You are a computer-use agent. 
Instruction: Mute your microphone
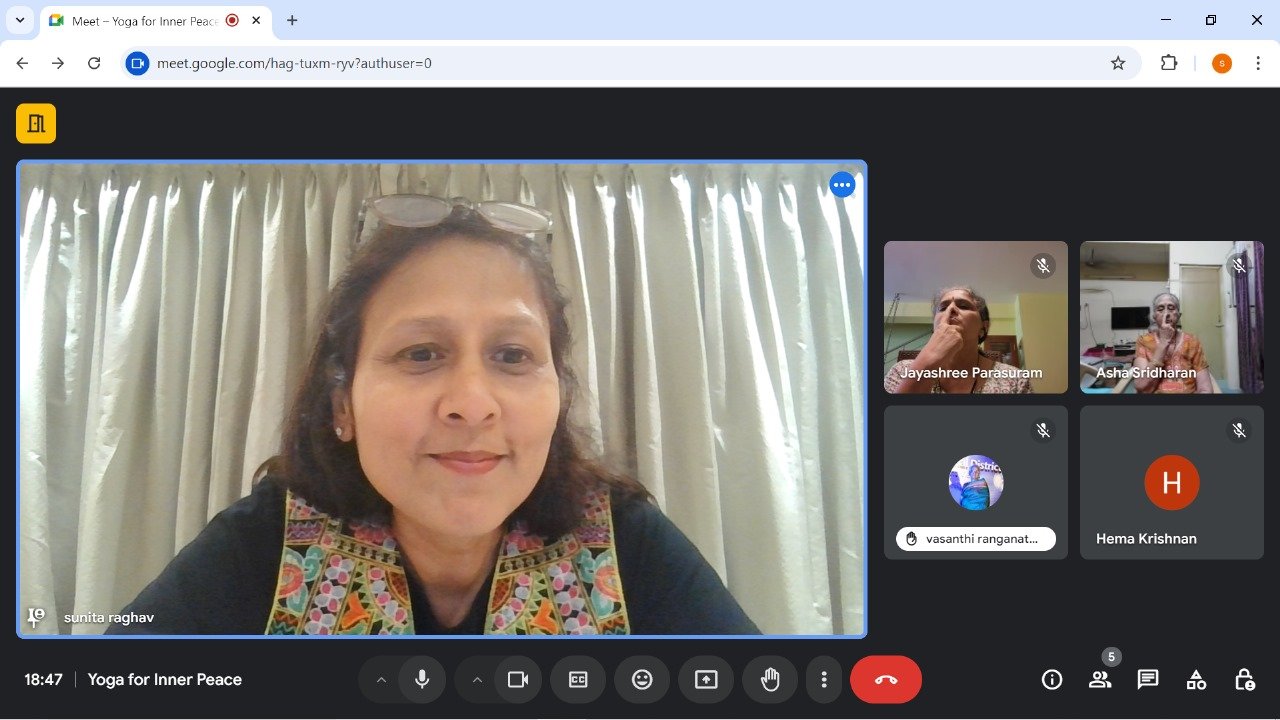pos(422,679)
